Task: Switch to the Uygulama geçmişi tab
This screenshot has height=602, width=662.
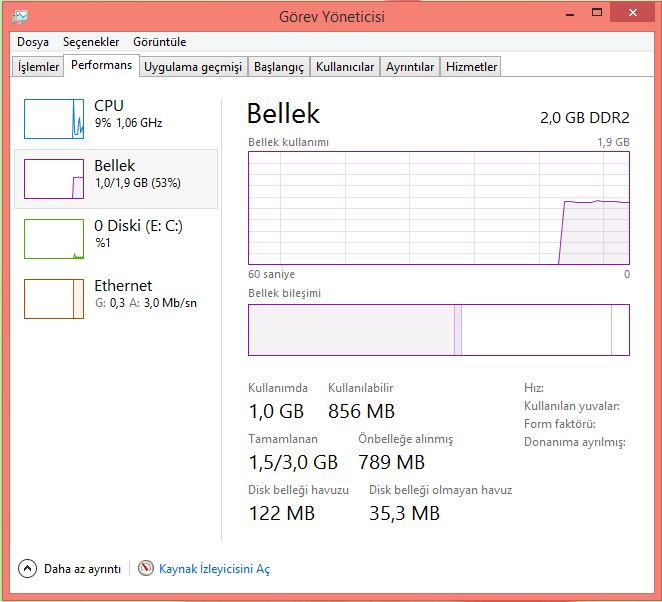Action: (x=193, y=67)
